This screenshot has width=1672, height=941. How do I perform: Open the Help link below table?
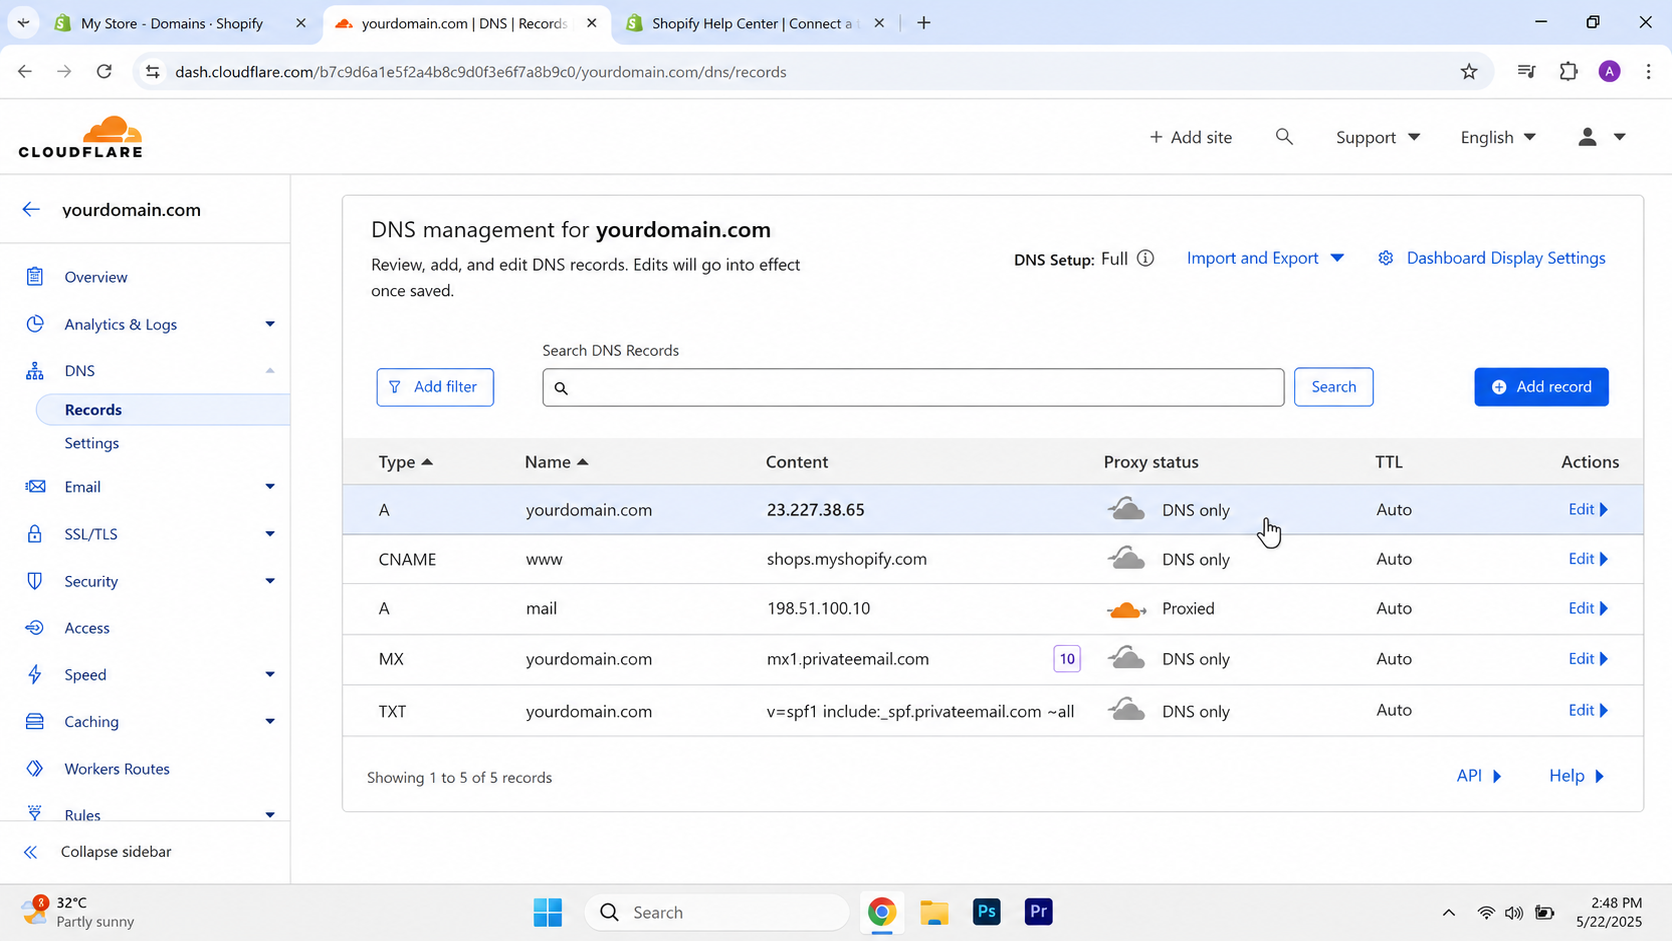click(1577, 776)
